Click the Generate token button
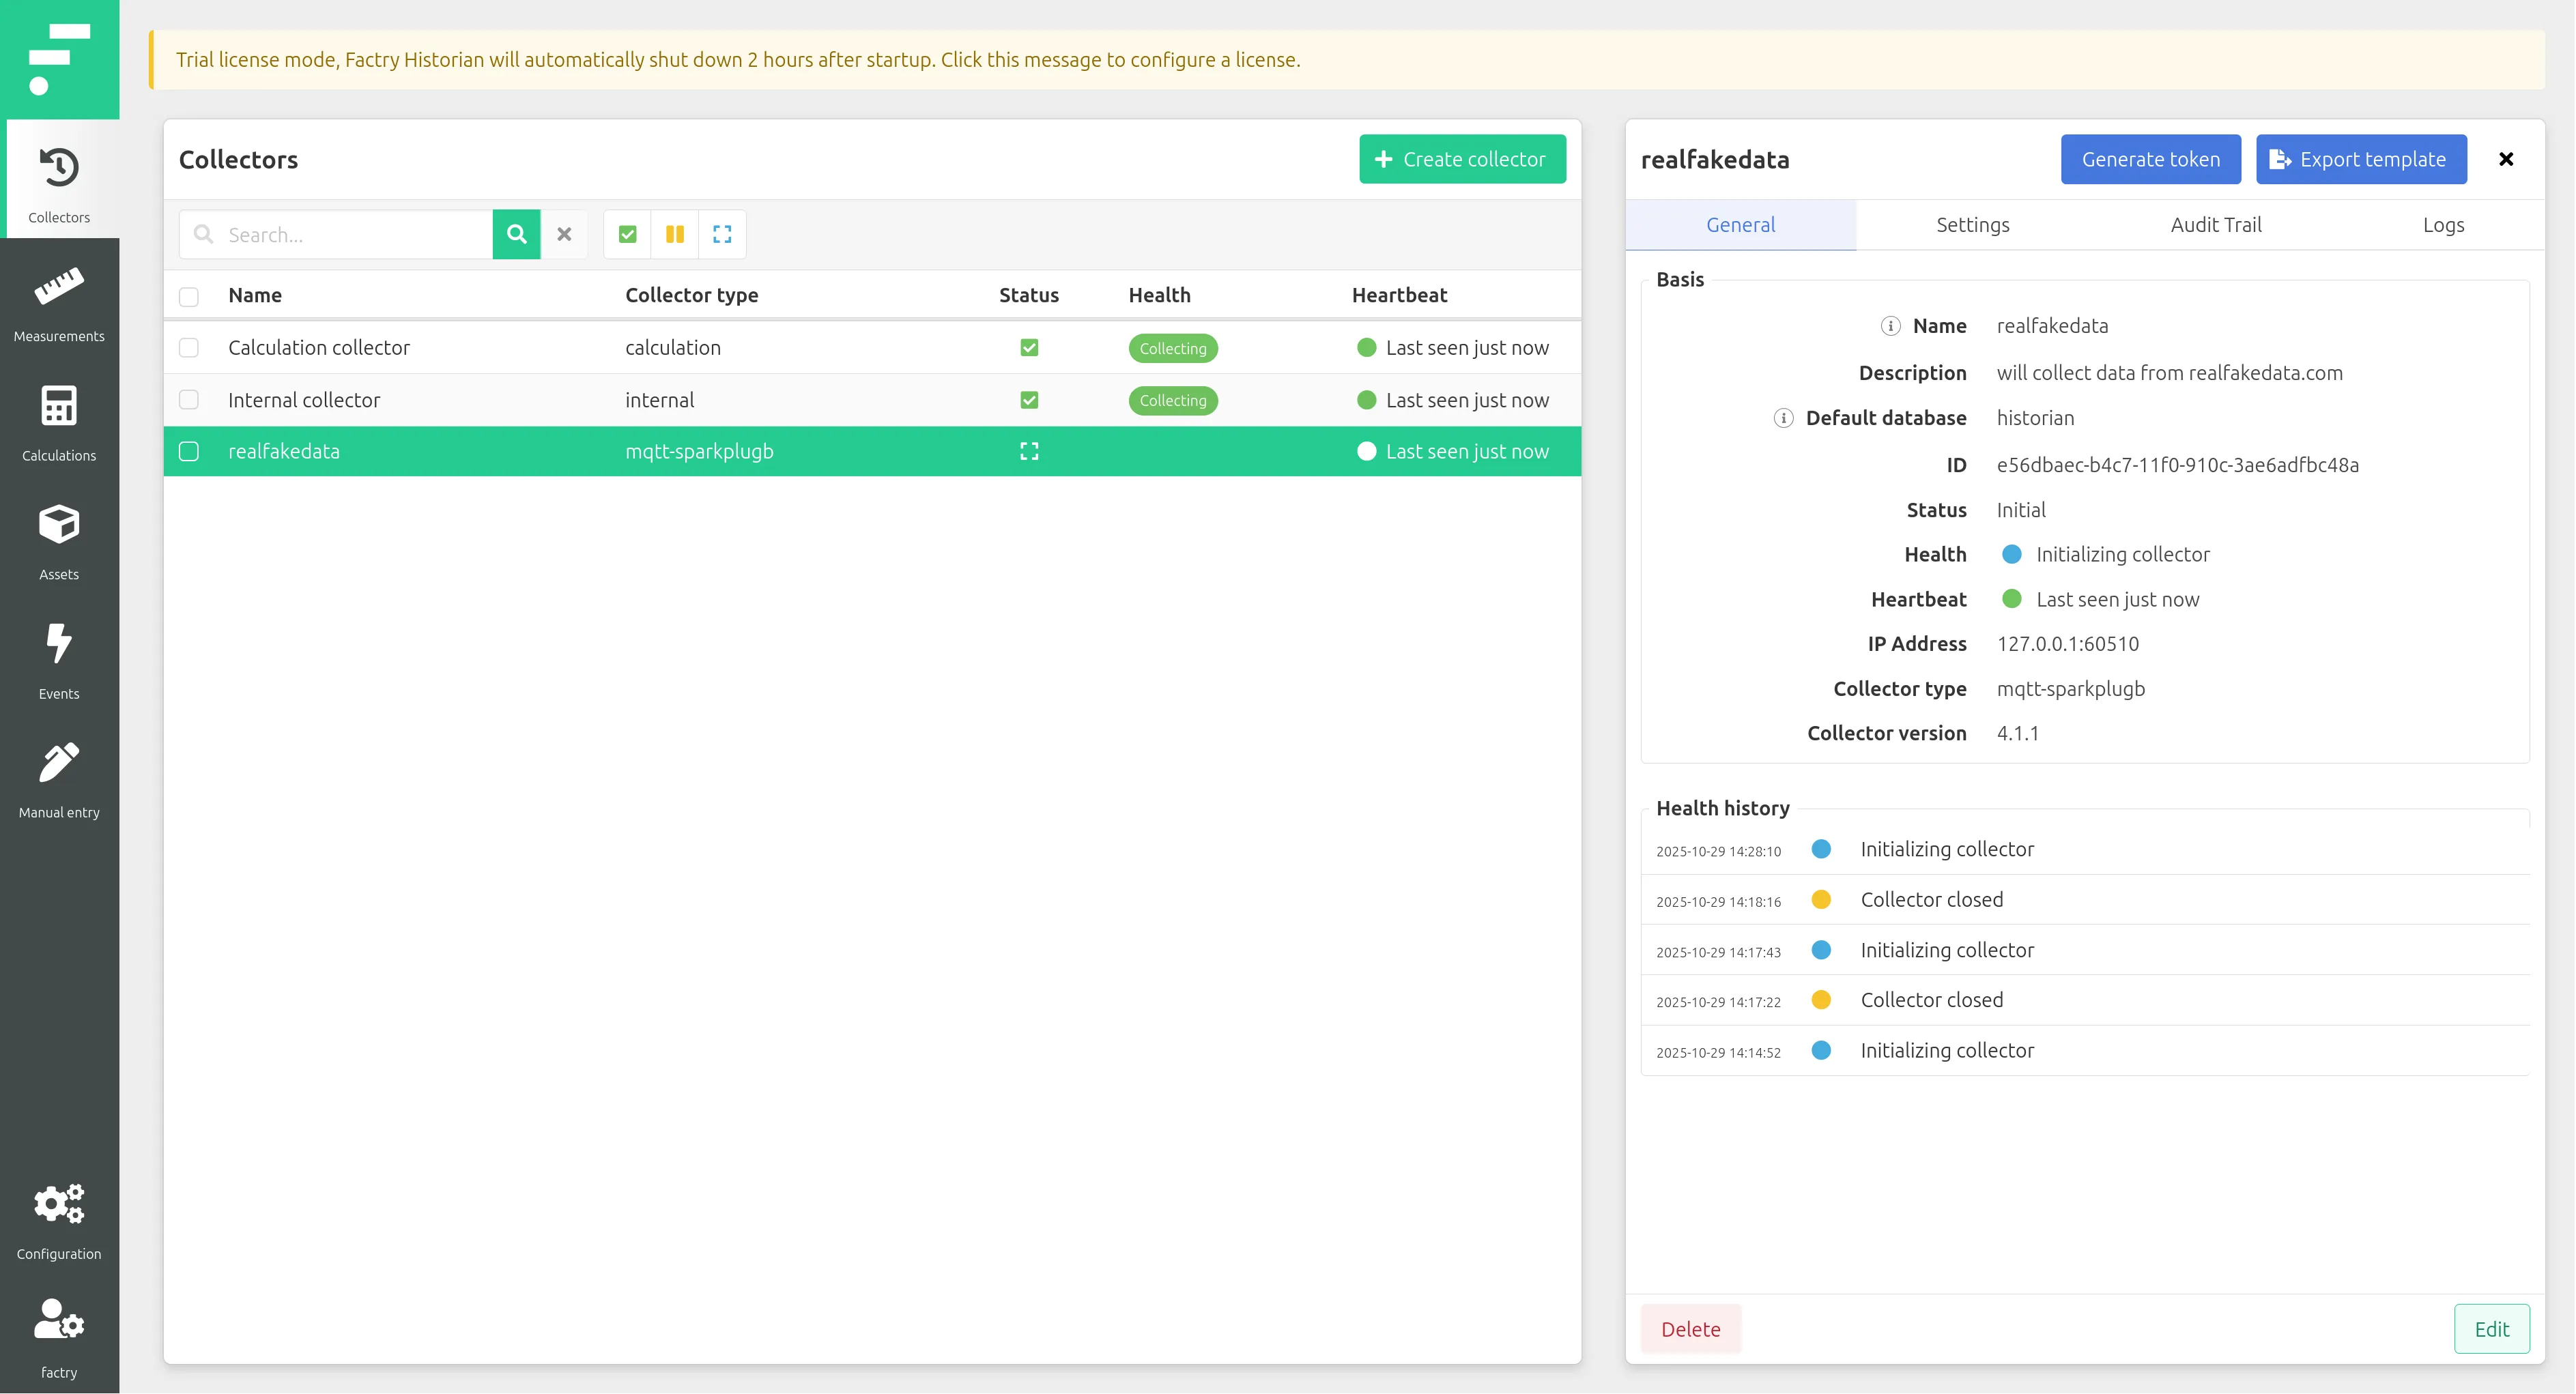Screen dimensions: 2576x1394 2150,159
